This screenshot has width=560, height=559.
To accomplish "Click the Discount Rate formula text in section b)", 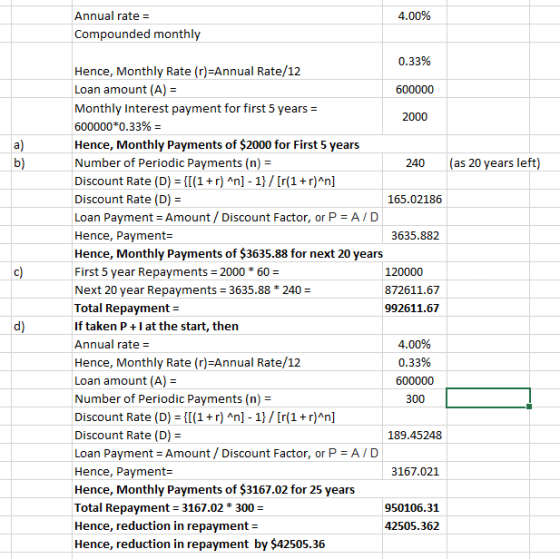I will (x=205, y=181).
